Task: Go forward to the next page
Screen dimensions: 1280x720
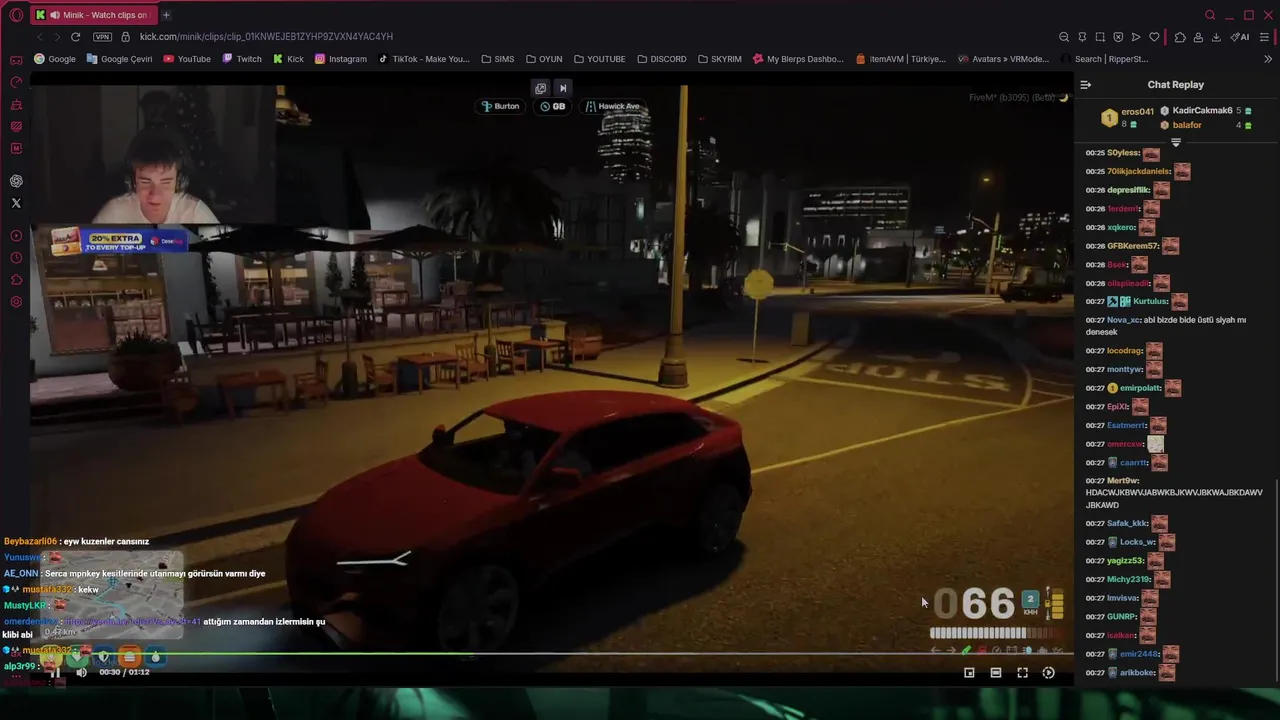Action: point(56,37)
